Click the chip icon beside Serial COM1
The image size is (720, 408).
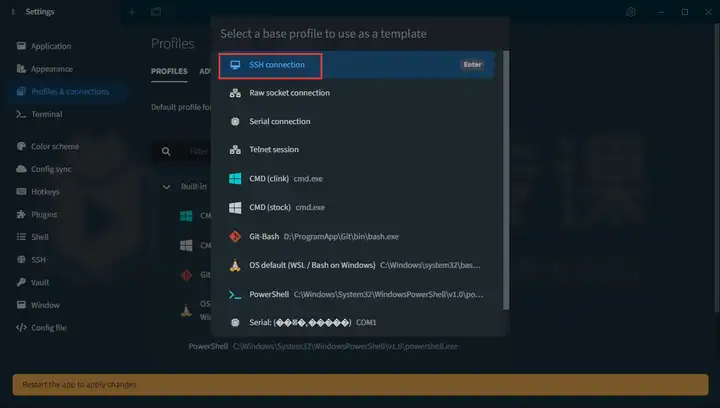pos(235,323)
